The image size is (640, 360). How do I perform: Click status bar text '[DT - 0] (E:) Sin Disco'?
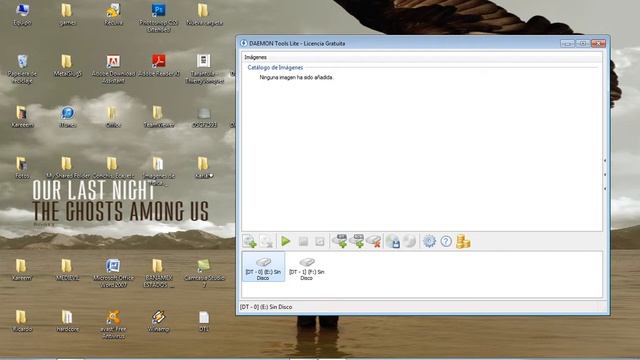point(266,307)
